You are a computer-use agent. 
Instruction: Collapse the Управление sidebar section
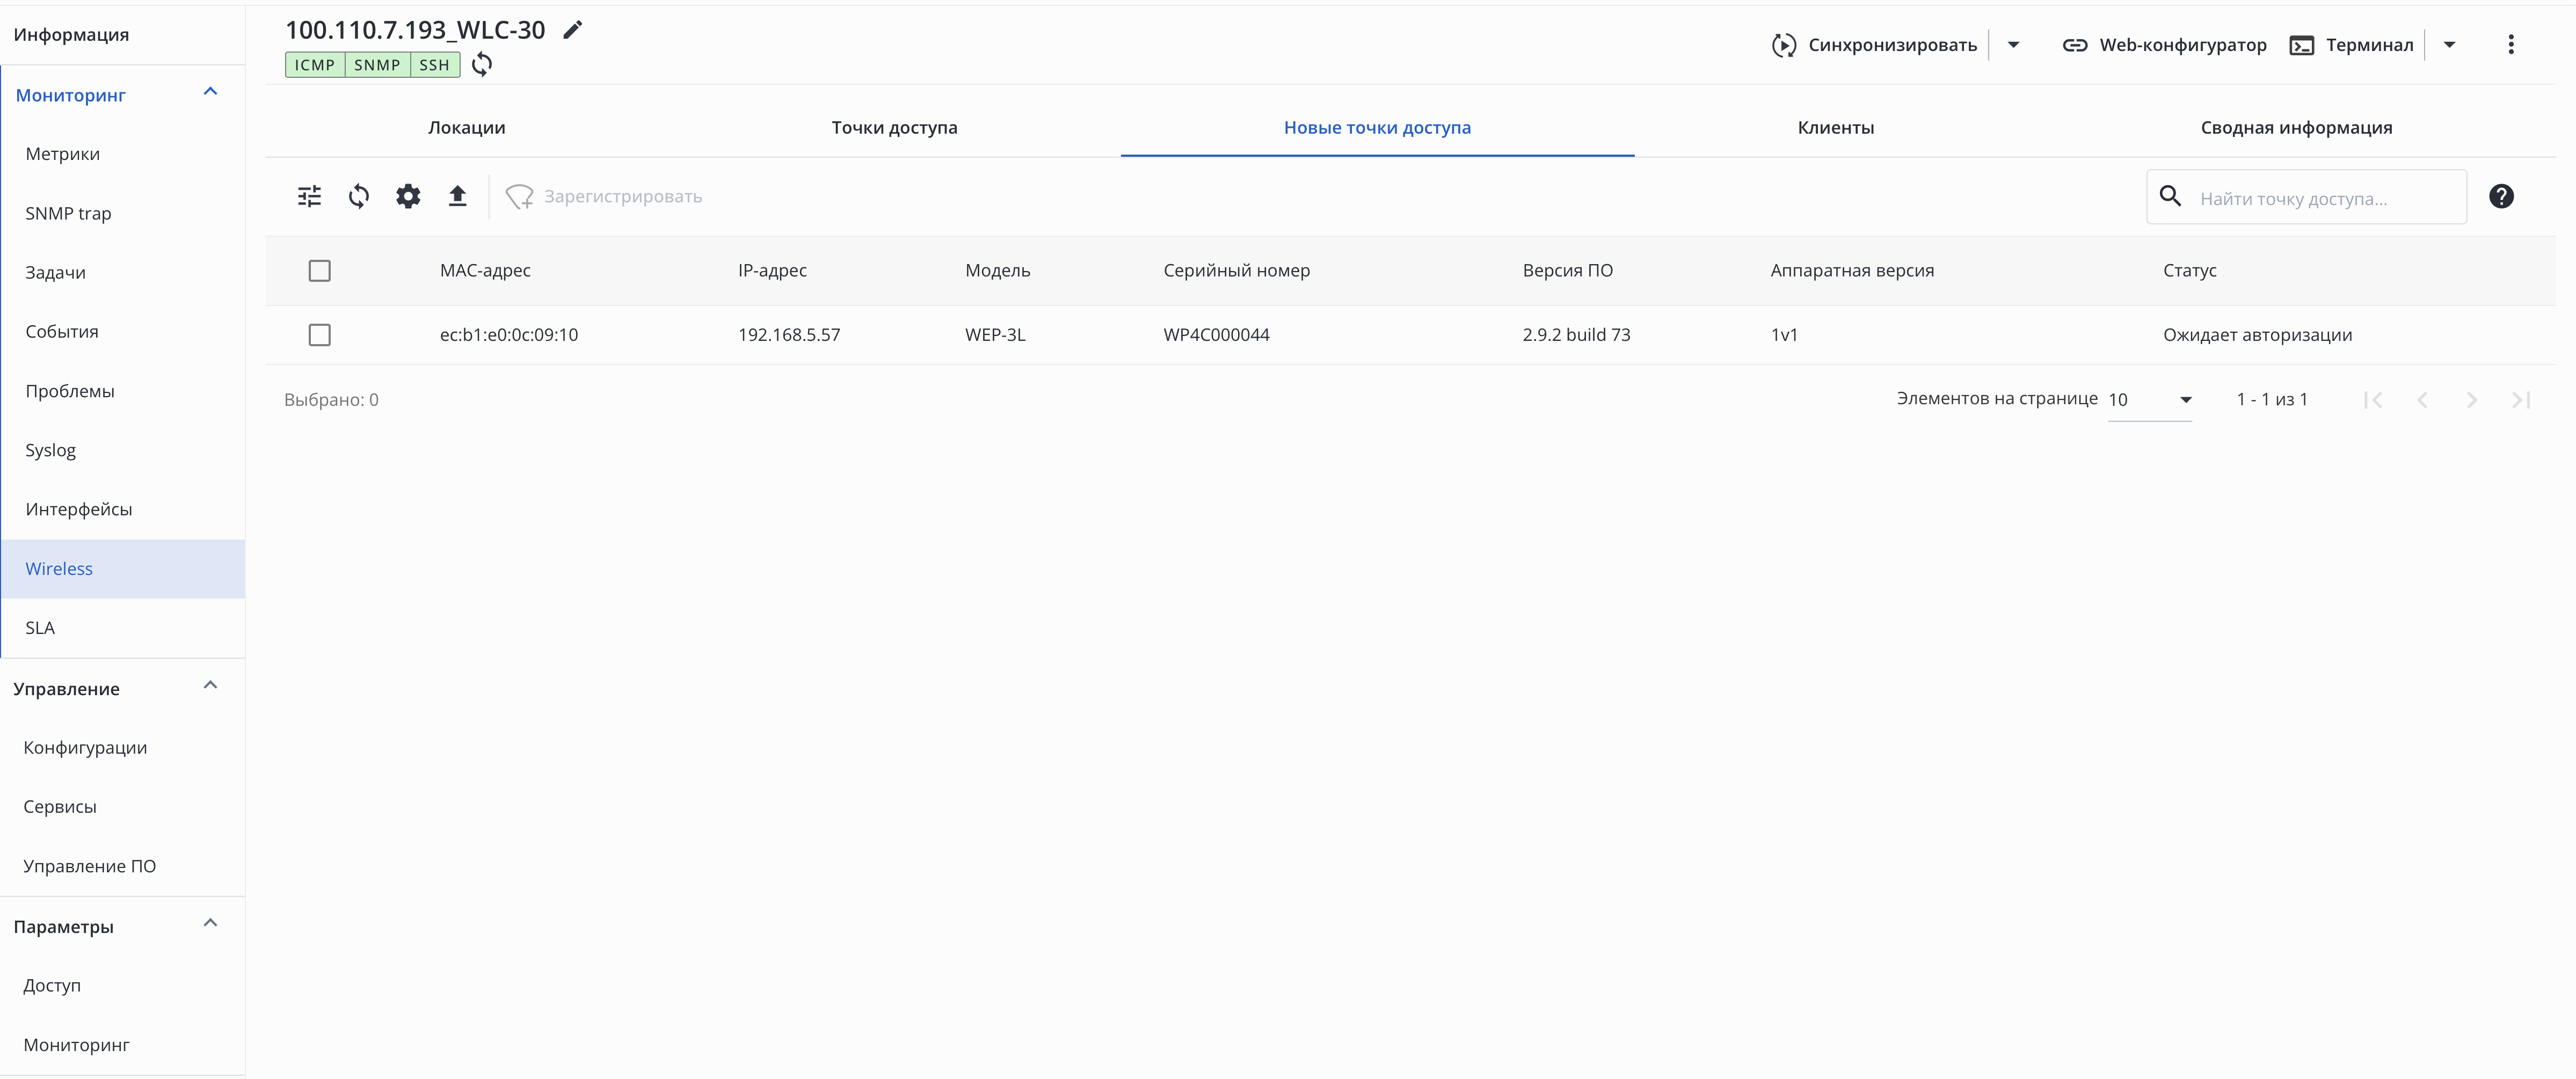click(x=210, y=686)
